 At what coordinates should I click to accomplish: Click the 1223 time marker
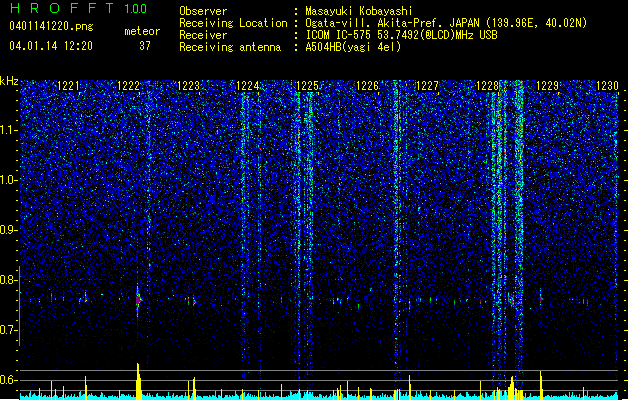188,86
